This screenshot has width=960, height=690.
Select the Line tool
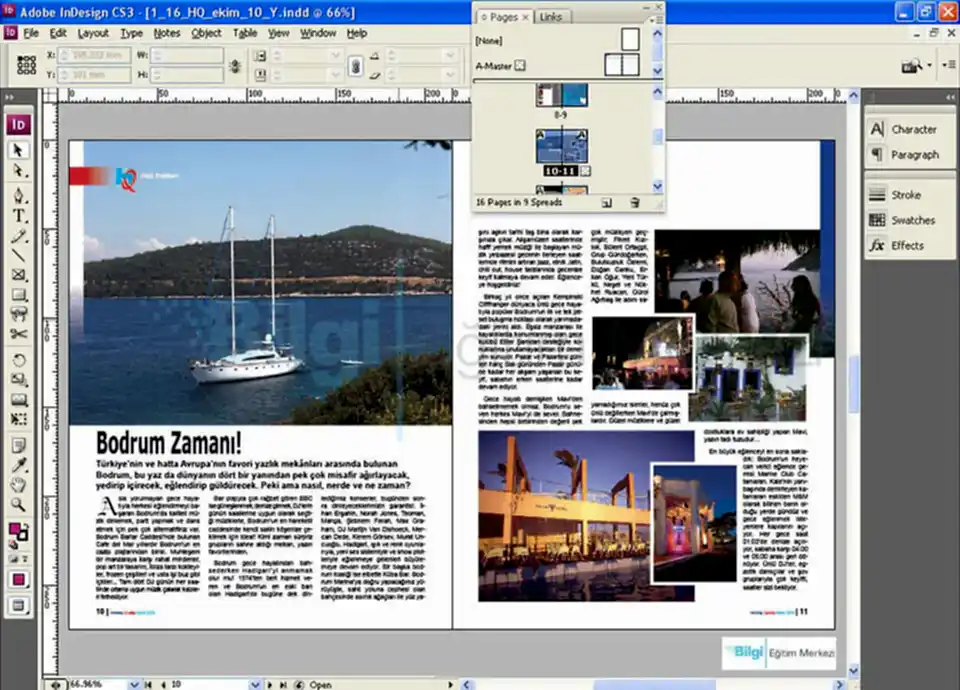(19, 256)
